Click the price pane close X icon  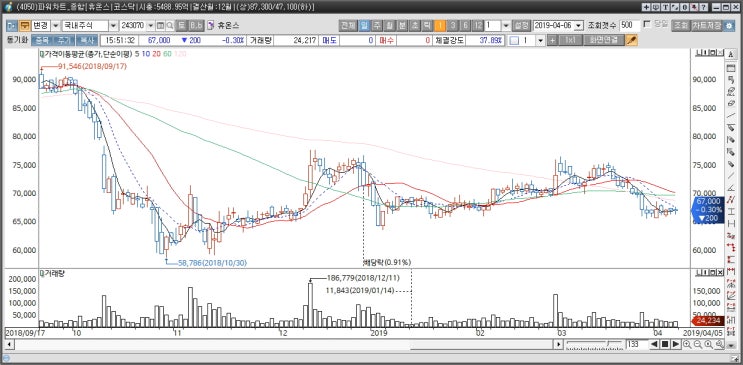721,53
